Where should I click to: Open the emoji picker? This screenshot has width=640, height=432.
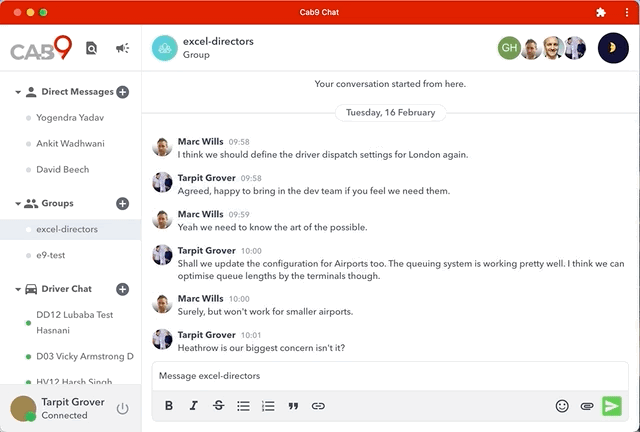coord(562,406)
